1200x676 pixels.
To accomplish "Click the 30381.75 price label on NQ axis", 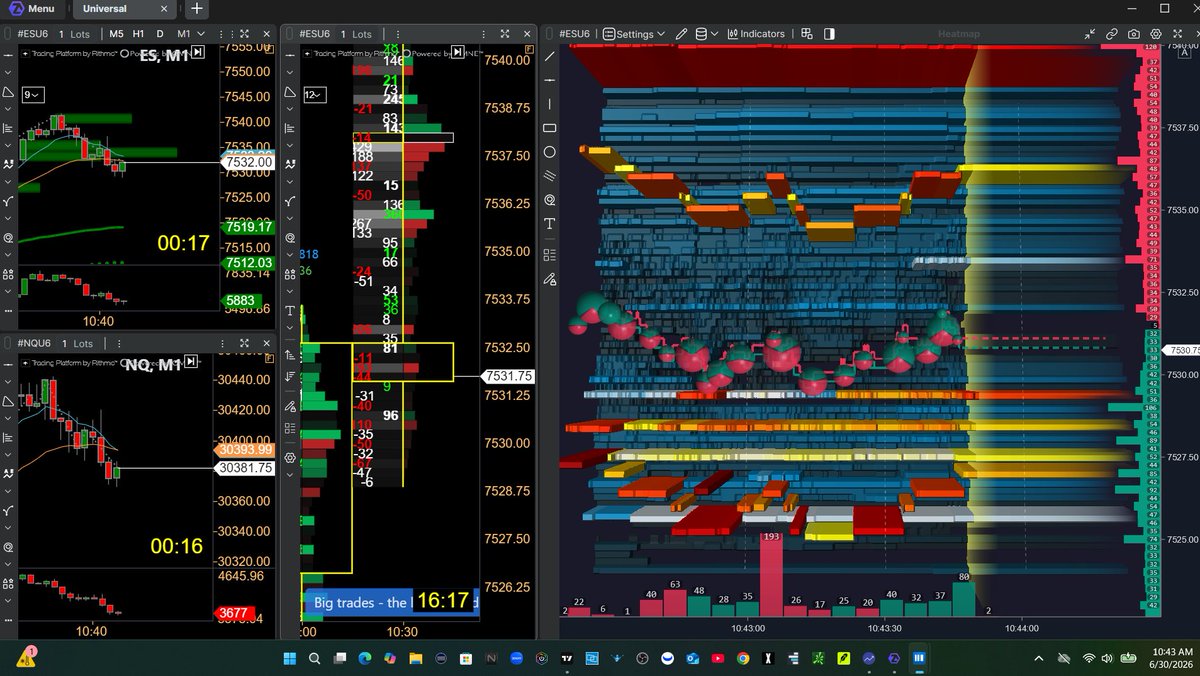I will click(x=245, y=467).
